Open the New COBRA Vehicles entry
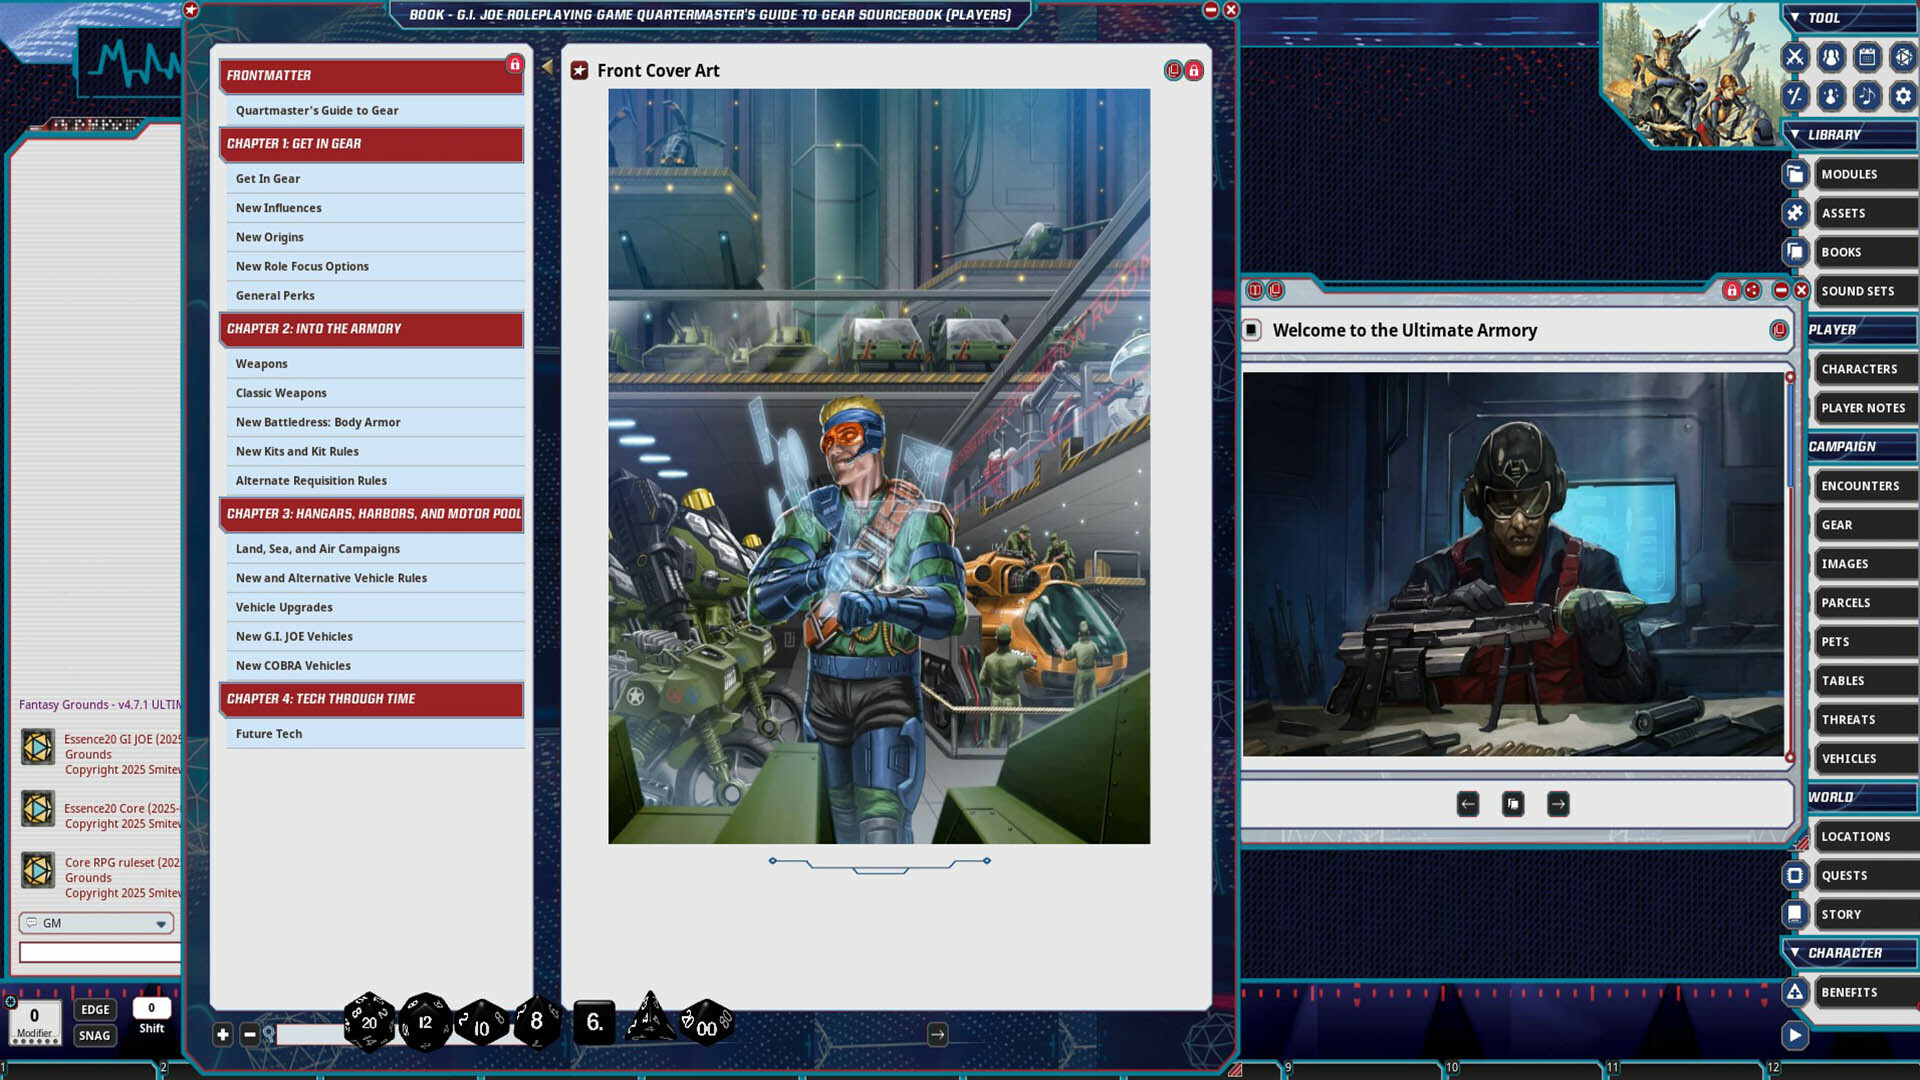This screenshot has width=1920, height=1080. point(292,665)
